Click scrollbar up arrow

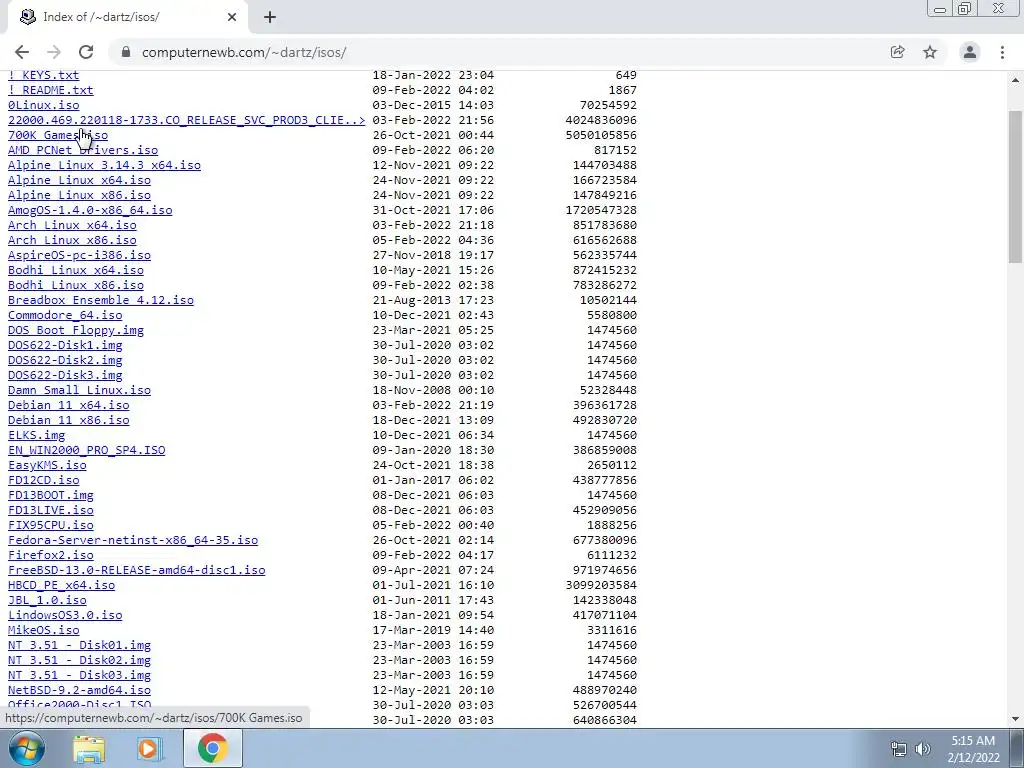pyautogui.click(x=1016, y=80)
